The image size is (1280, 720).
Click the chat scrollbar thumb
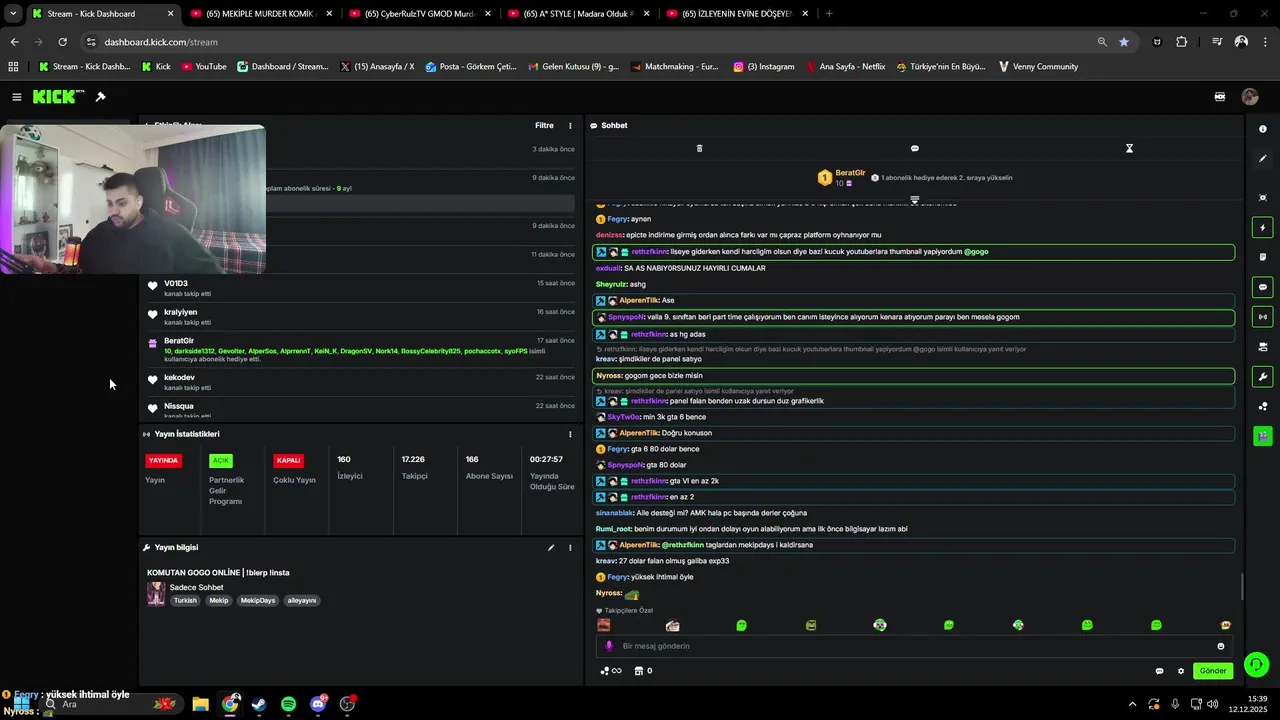[x=1242, y=587]
